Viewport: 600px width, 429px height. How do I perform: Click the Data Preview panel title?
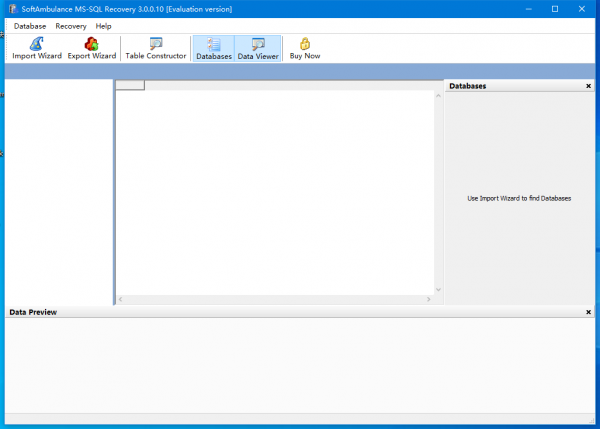33,312
